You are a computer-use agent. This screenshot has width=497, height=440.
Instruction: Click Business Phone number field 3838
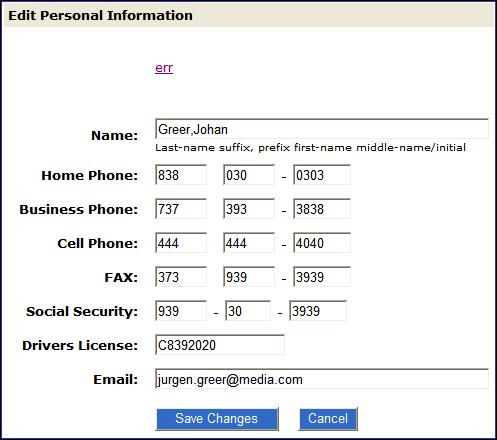pos(322,209)
